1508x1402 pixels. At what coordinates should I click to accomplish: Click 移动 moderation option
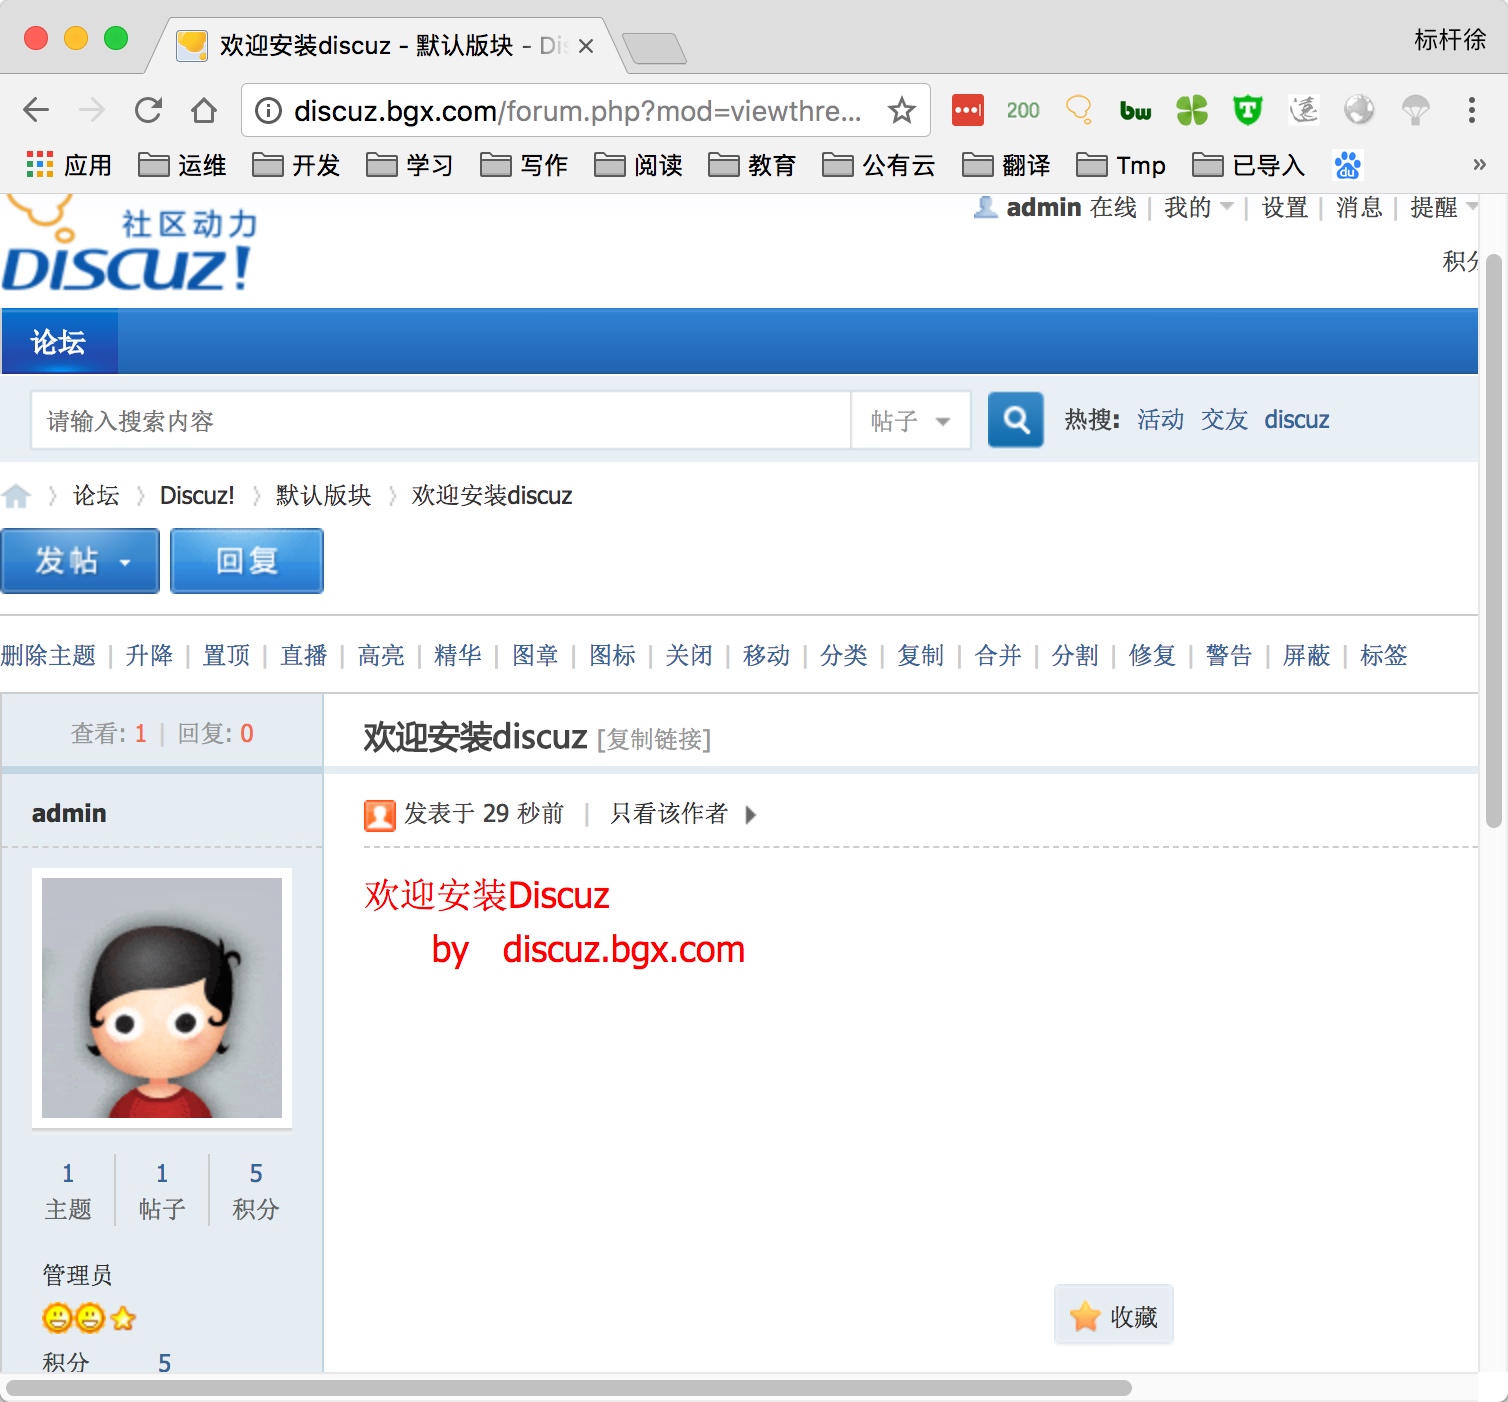coord(766,655)
